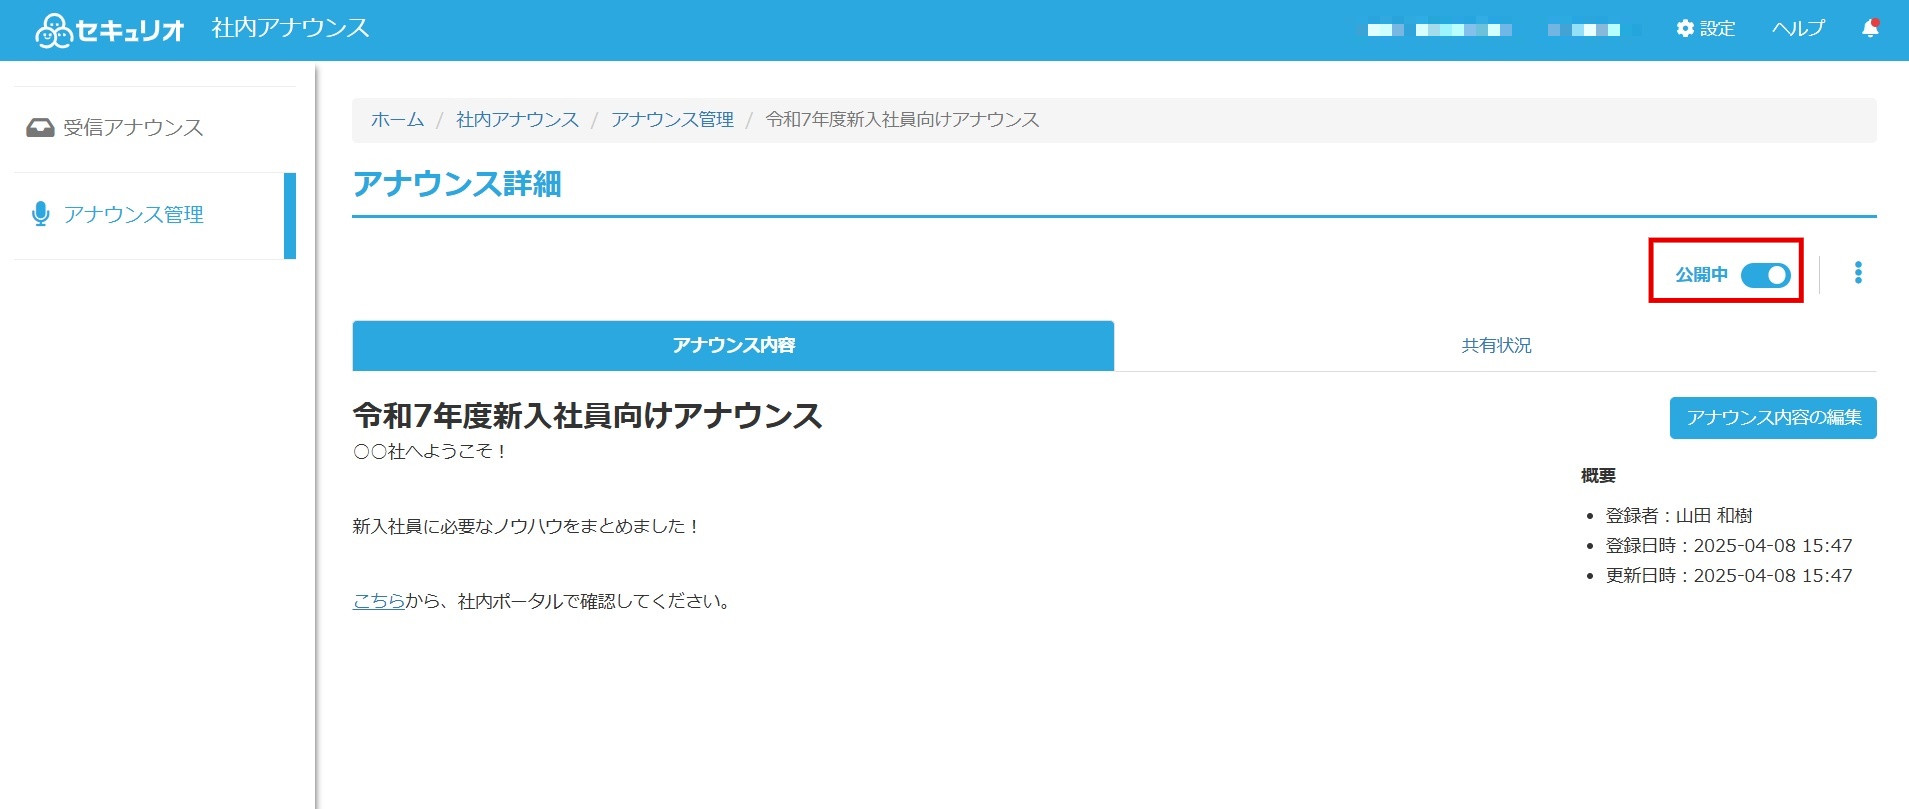This screenshot has width=1909, height=809.
Task: Switch to the 共有状況 tab
Action: click(1496, 346)
